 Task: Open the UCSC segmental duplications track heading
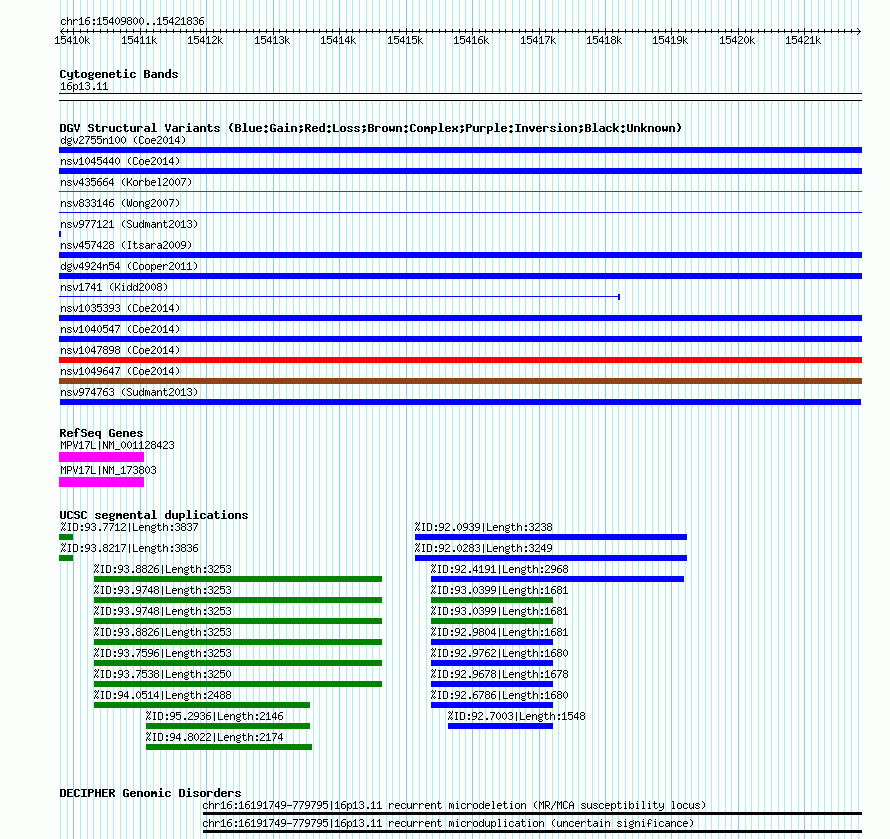pos(154,515)
